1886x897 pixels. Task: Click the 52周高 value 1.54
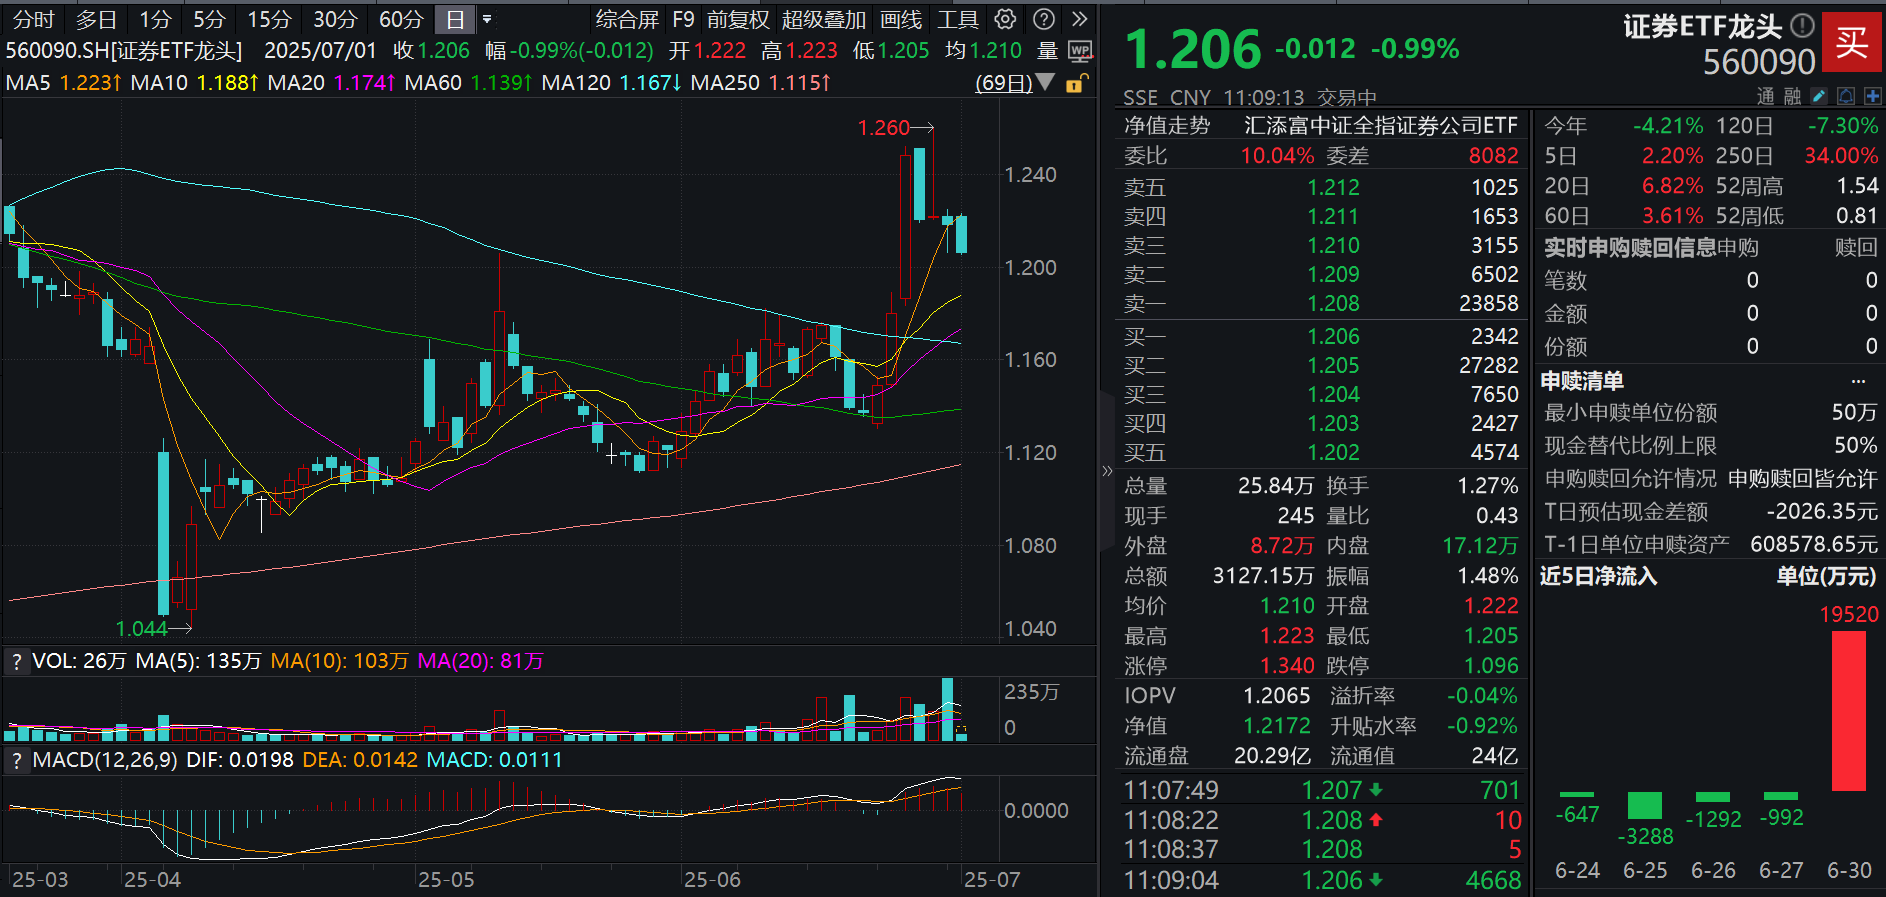pos(1858,186)
